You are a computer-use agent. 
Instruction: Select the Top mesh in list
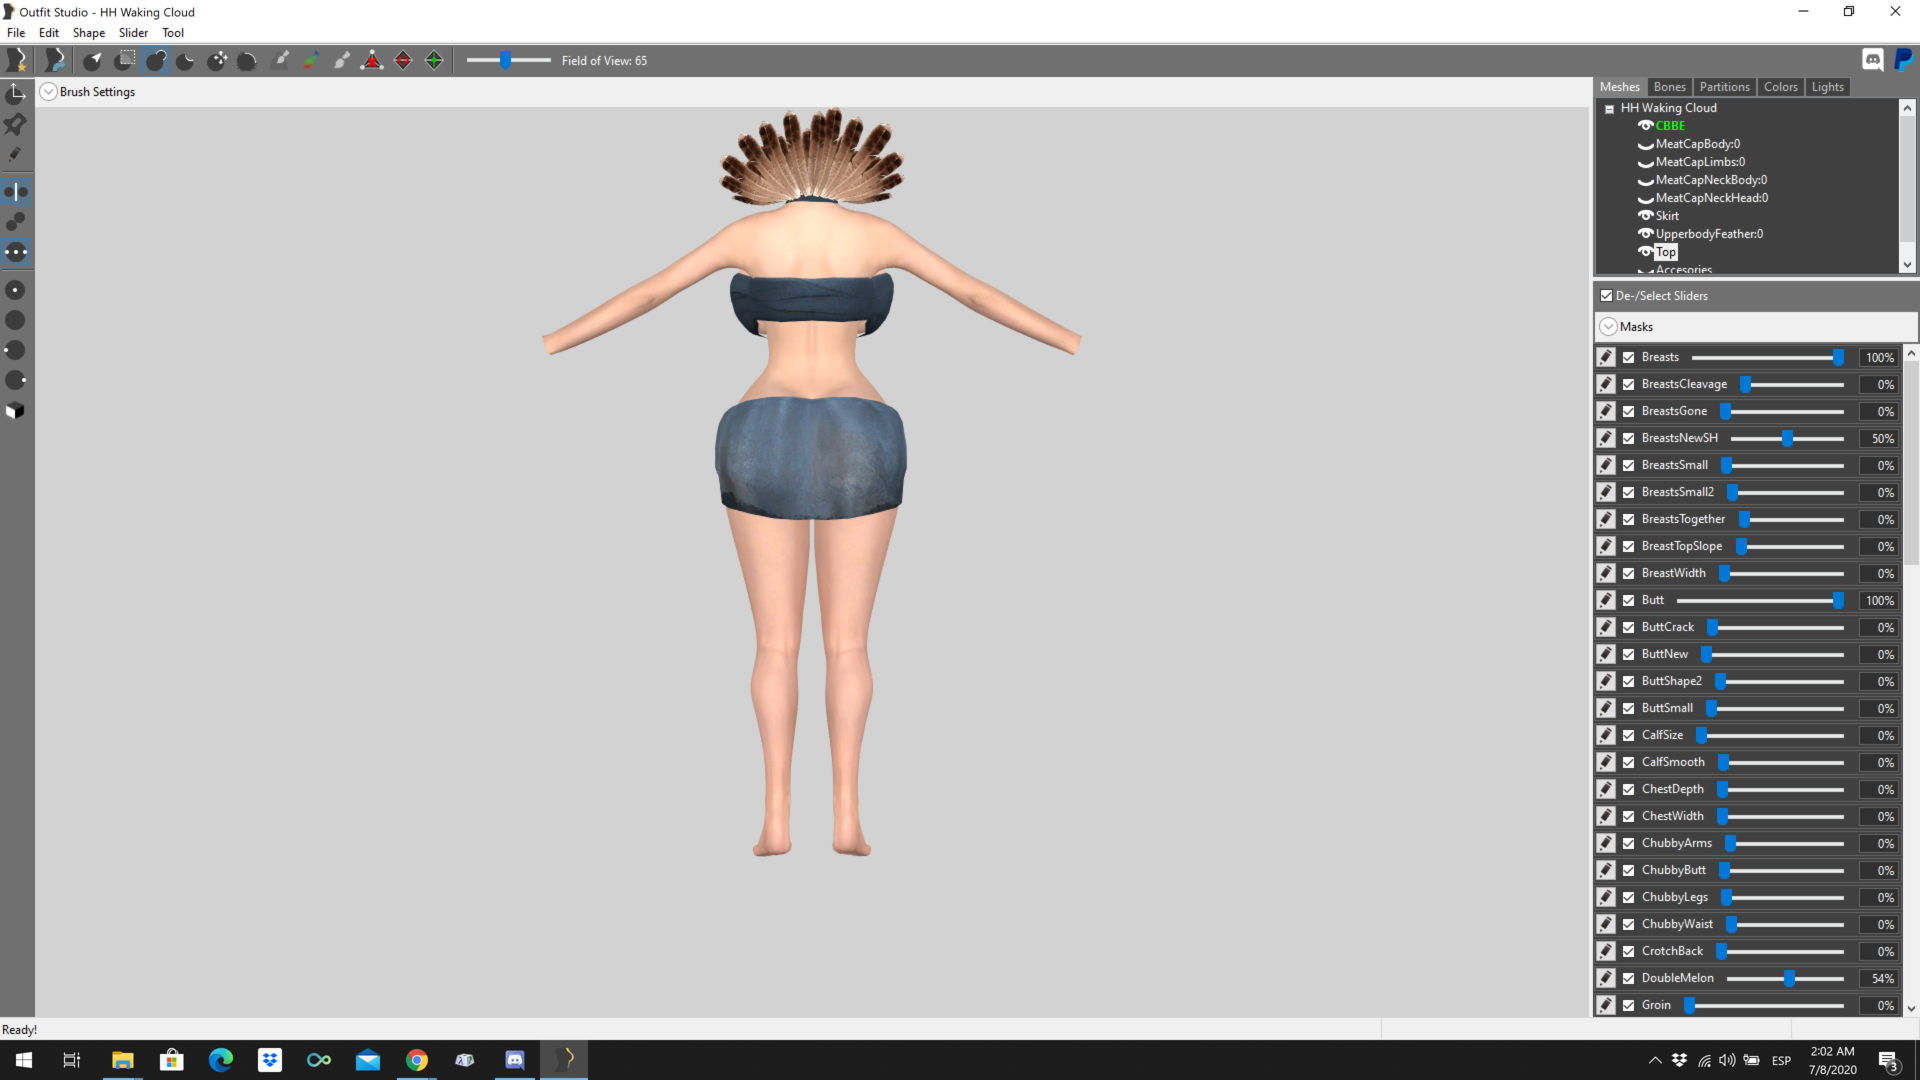[1666, 252]
